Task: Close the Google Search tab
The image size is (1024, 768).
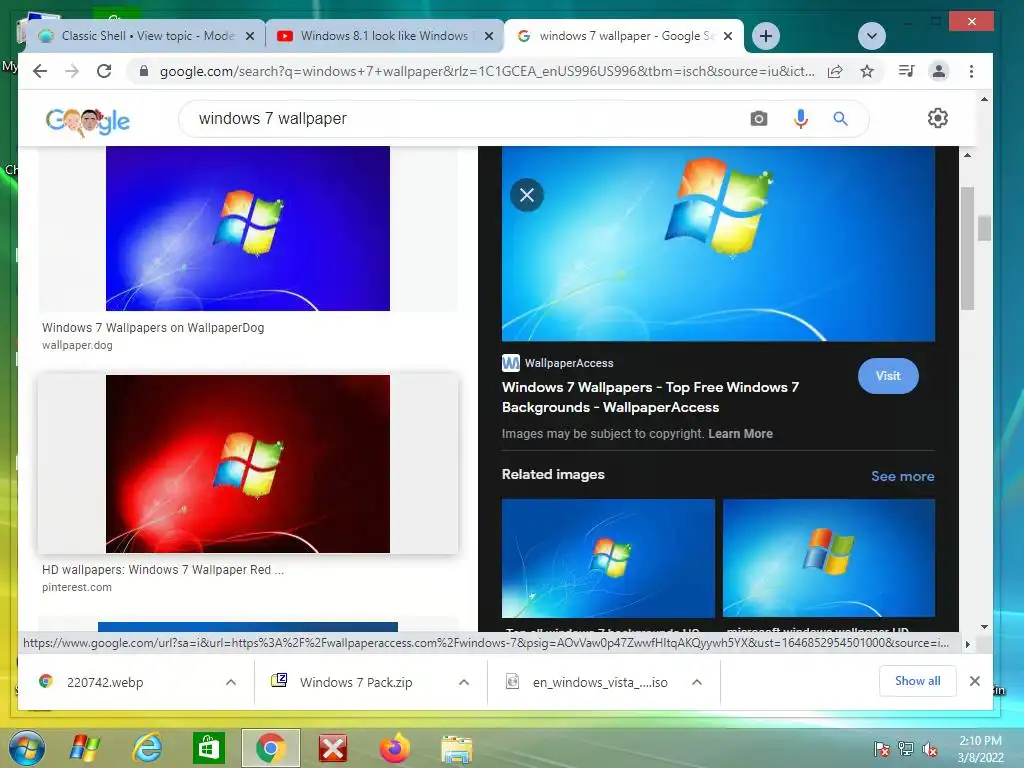Action: click(728, 36)
